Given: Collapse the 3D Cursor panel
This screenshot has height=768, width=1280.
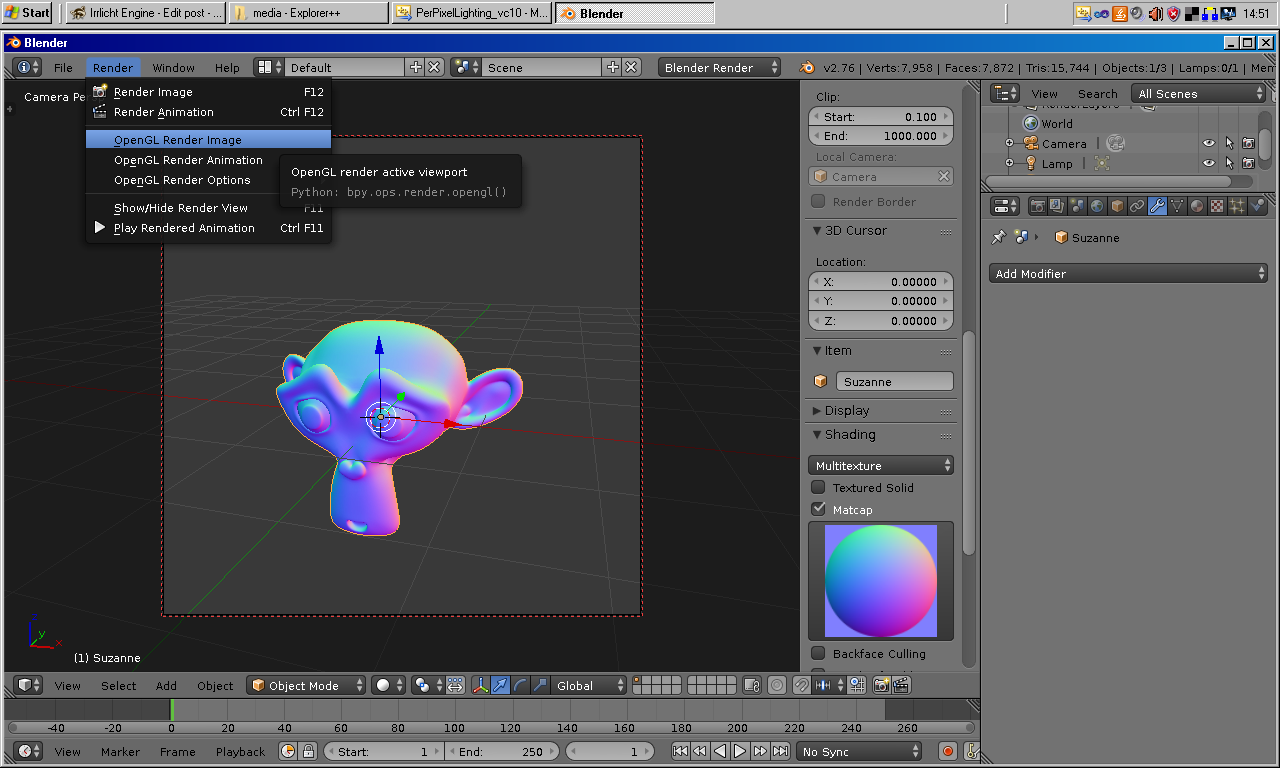Looking at the screenshot, I should (x=856, y=231).
